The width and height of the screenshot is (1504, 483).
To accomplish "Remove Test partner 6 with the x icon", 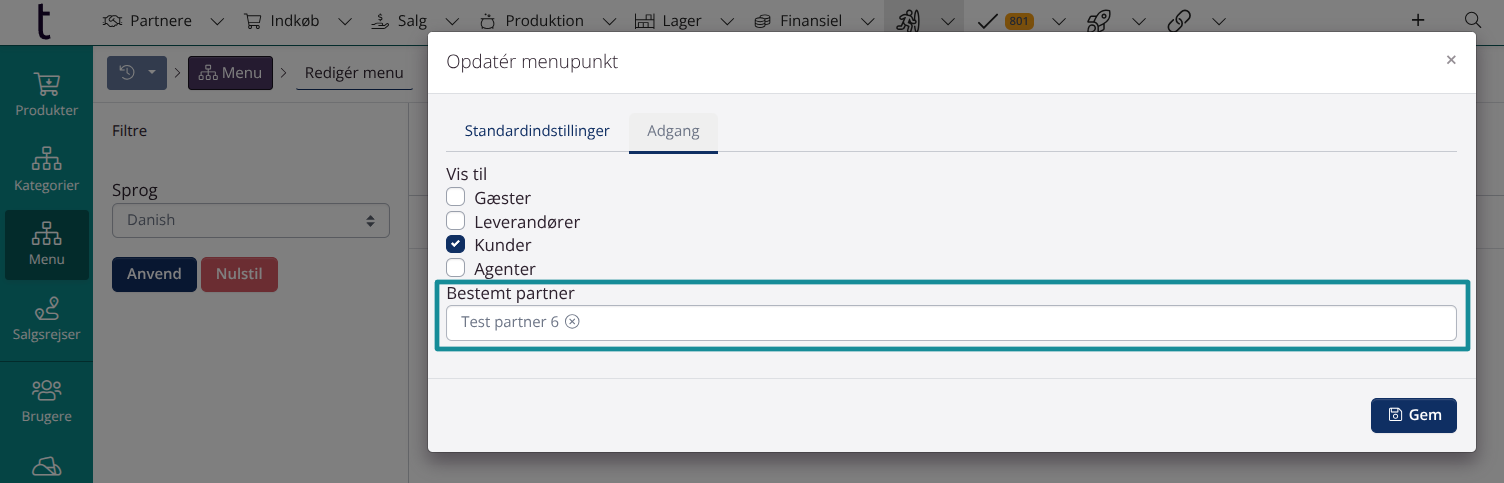I will tap(572, 322).
